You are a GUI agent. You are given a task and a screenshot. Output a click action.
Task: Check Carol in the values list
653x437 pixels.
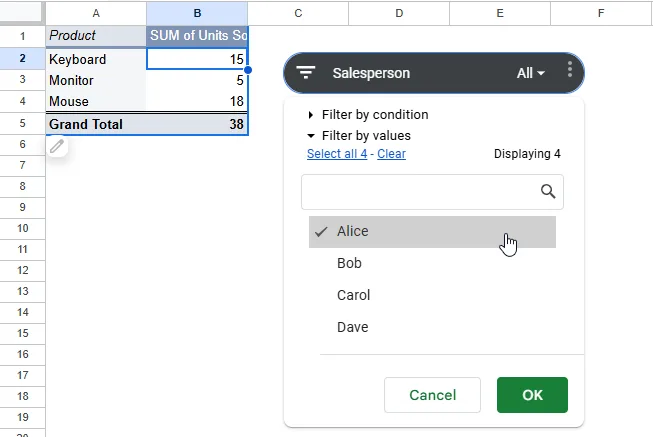(432, 295)
